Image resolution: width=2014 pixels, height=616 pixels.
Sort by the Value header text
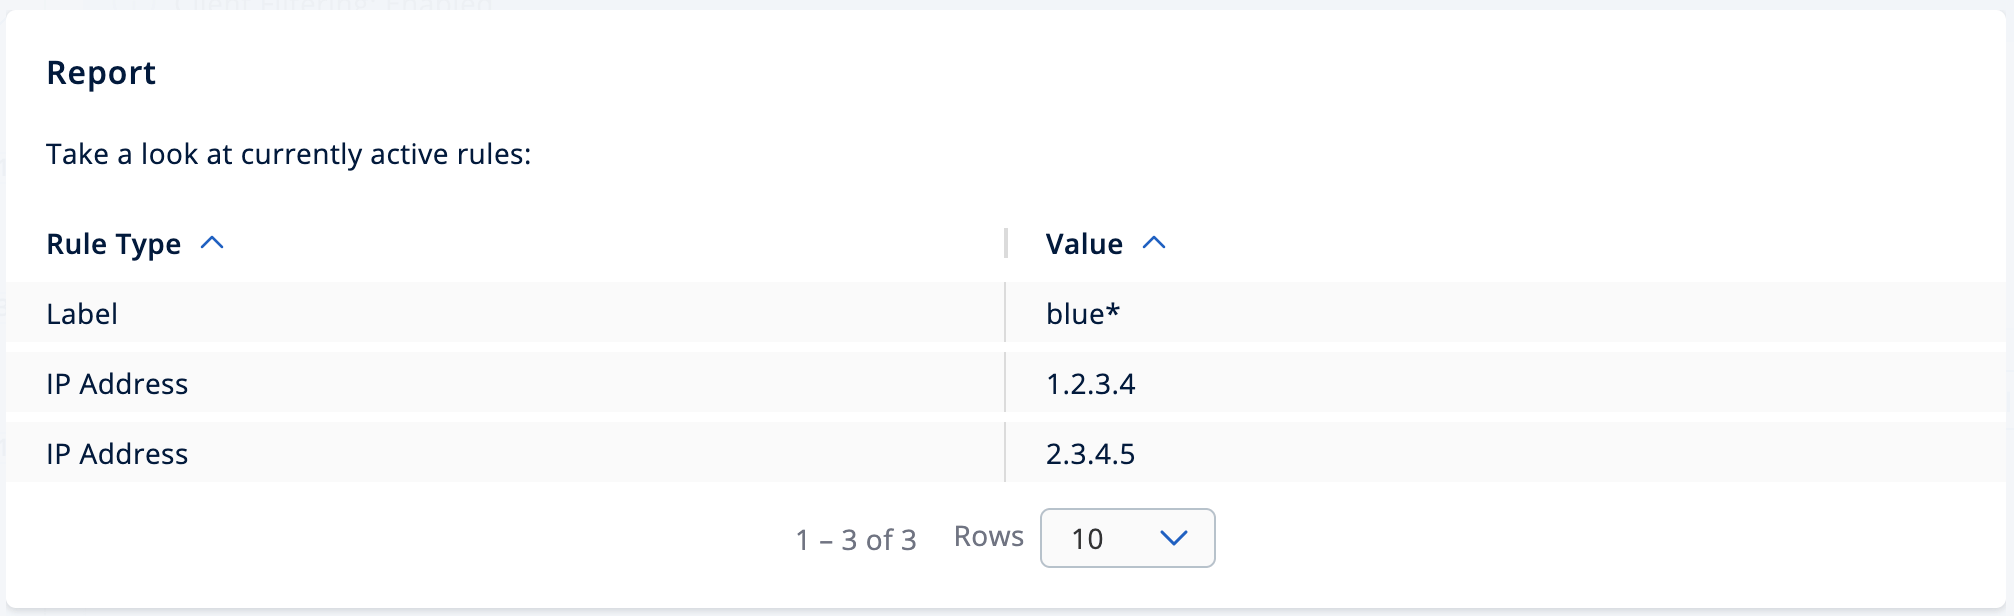1084,244
